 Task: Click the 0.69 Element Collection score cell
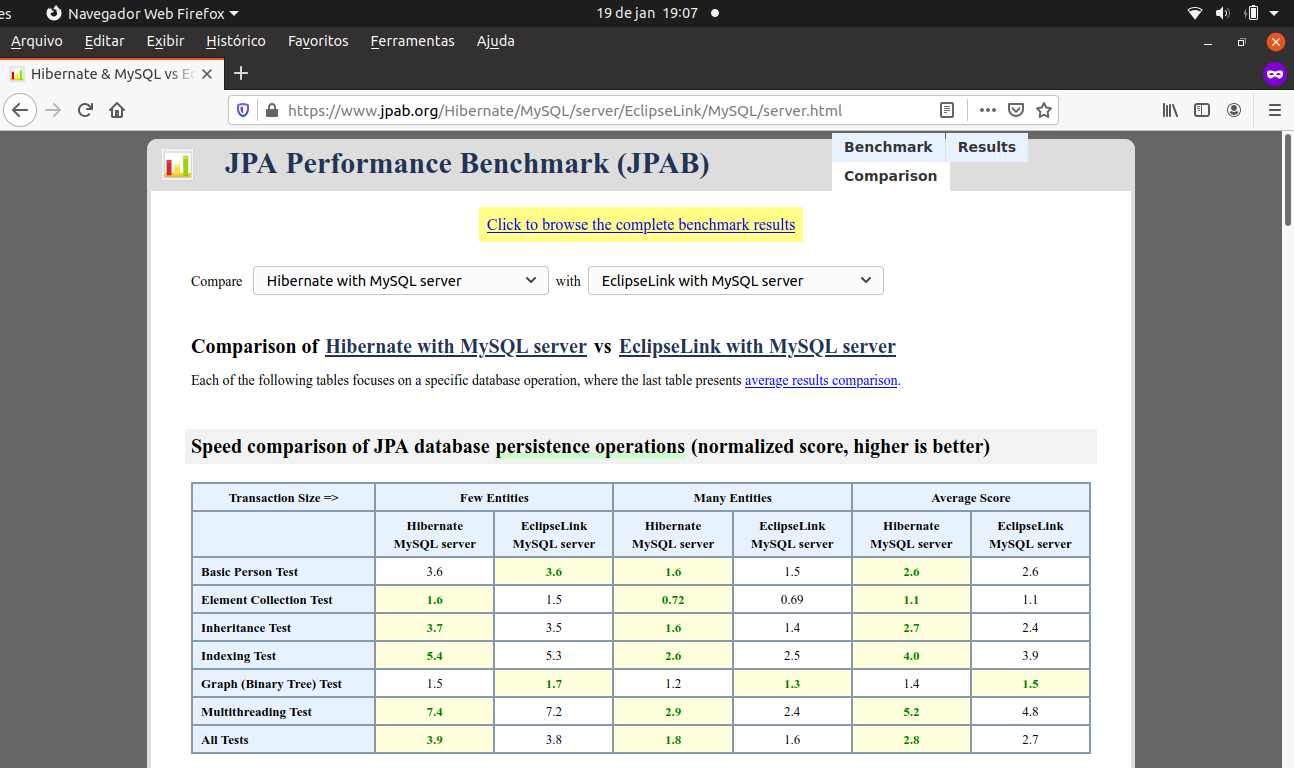[792, 600]
